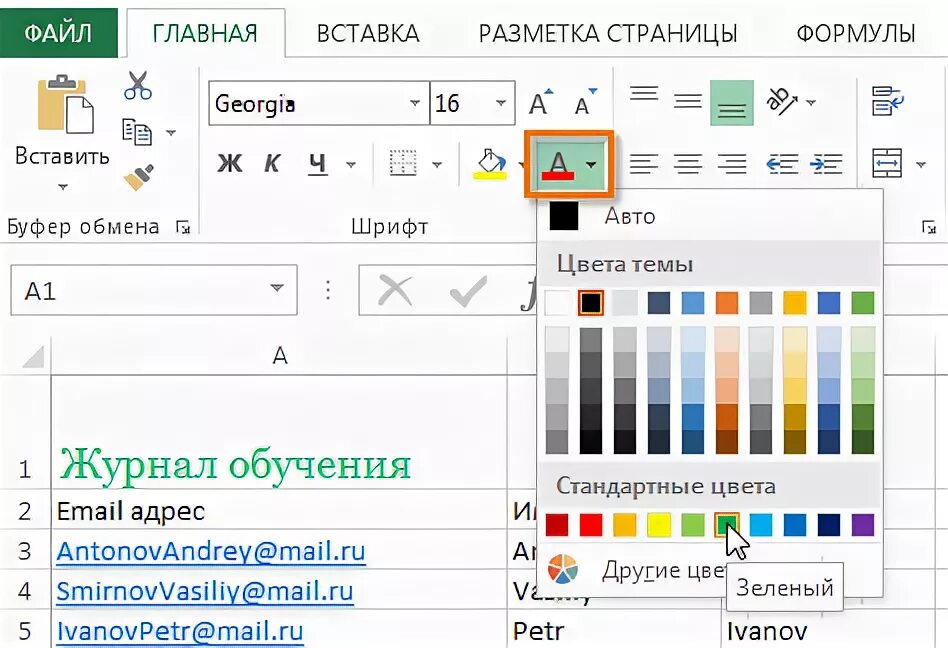
Task: Click the Increase Font Size icon
Action: tap(538, 101)
